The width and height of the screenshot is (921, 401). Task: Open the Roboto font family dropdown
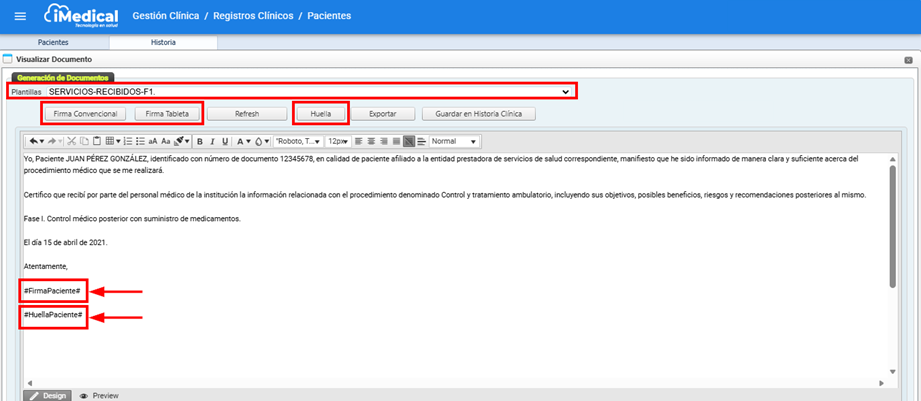tap(298, 141)
